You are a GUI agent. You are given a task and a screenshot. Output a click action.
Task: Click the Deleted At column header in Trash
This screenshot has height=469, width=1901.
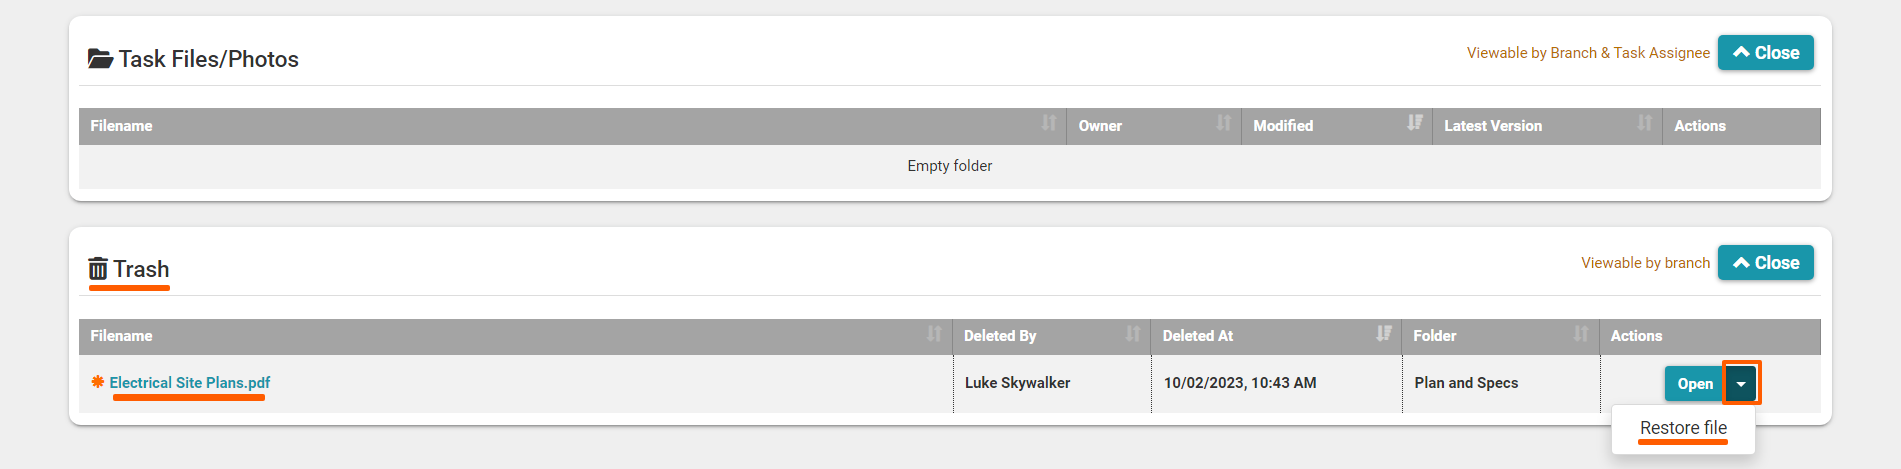pyautogui.click(x=1198, y=336)
